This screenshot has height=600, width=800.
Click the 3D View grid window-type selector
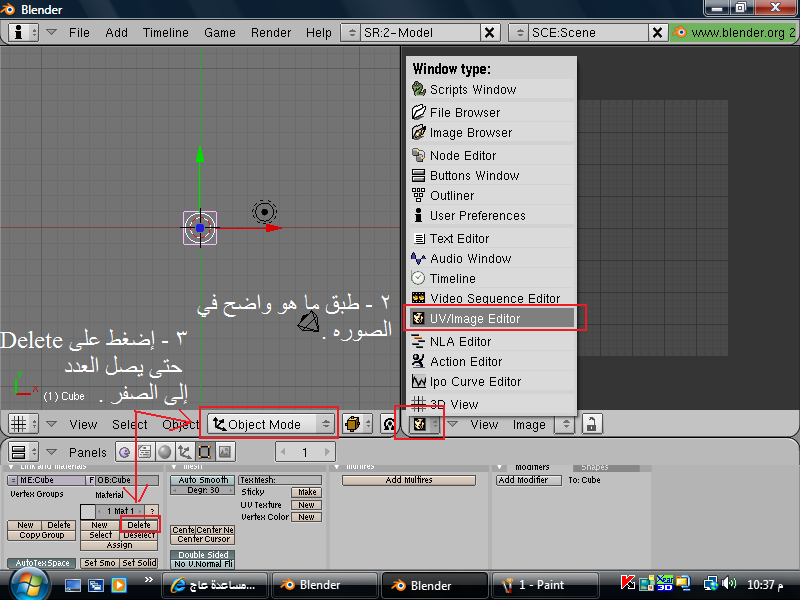click(23, 424)
